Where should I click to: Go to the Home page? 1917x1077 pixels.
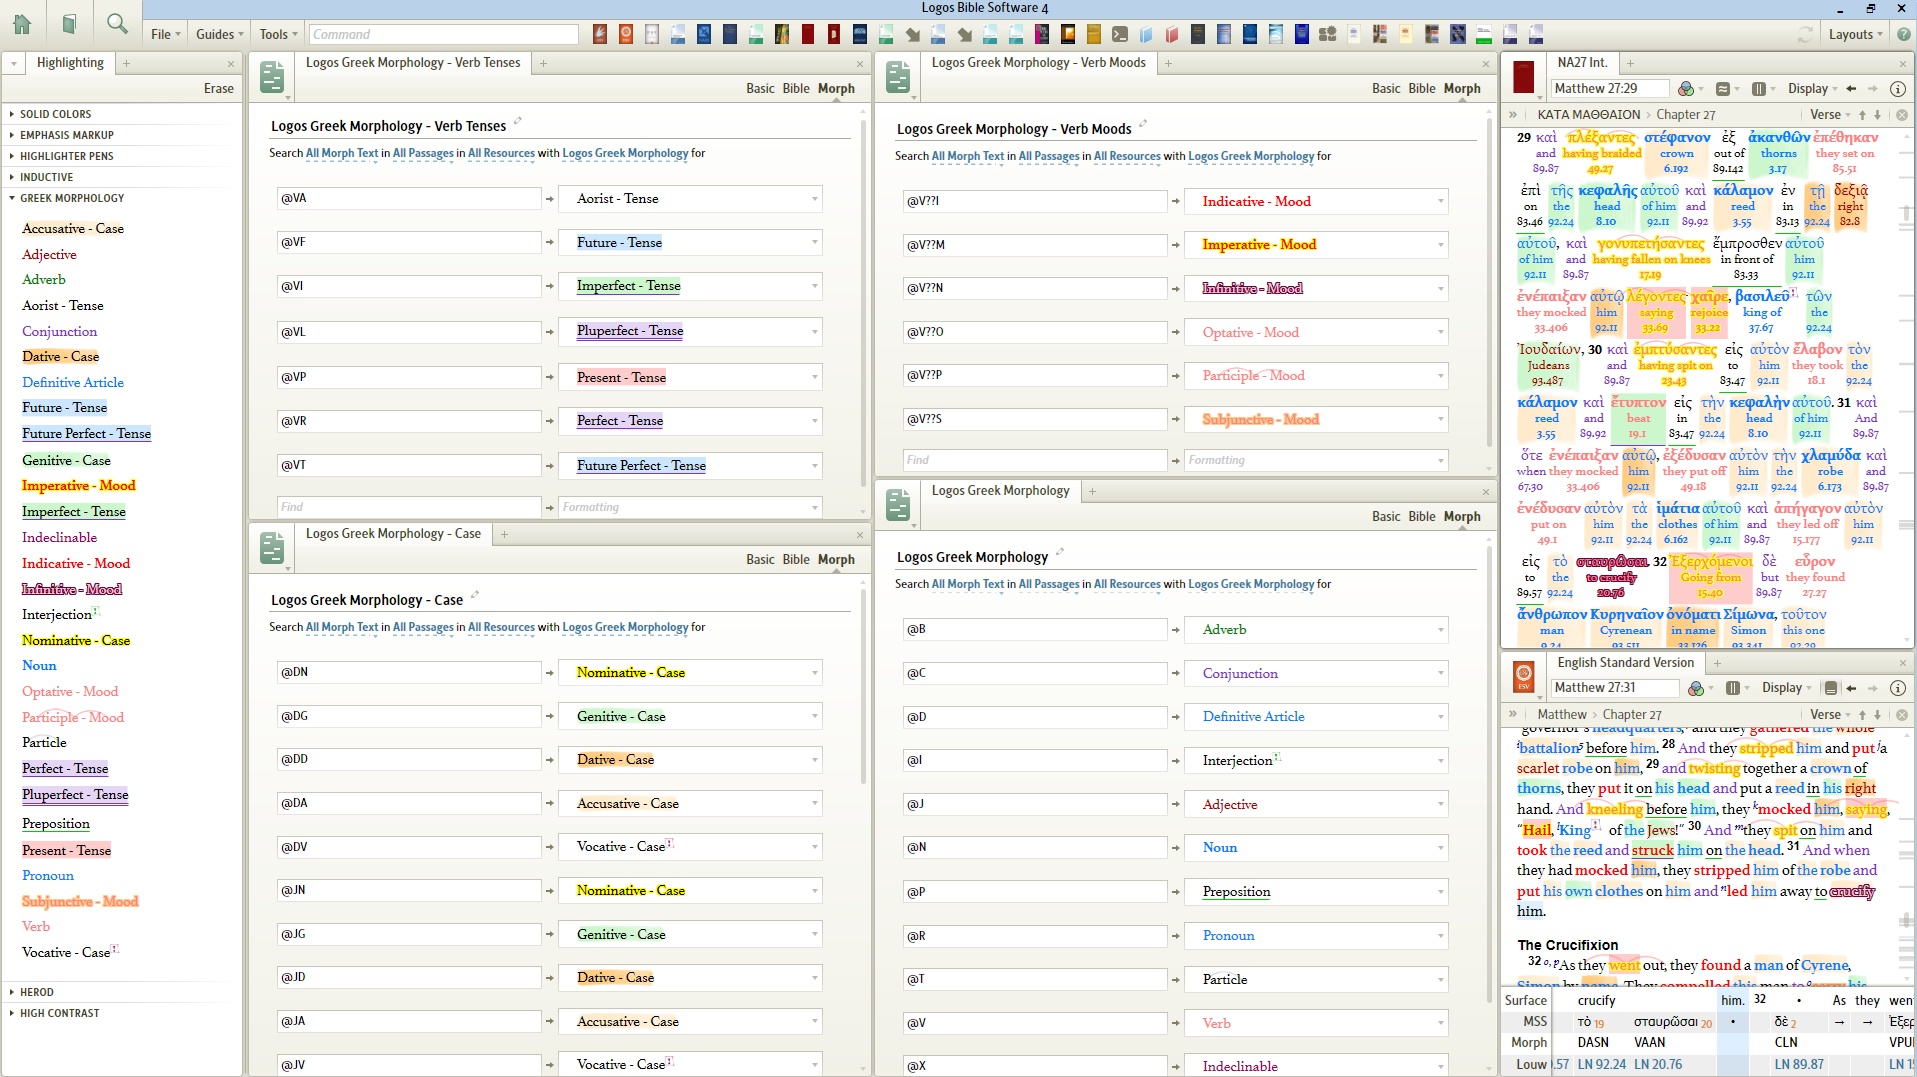click(22, 24)
